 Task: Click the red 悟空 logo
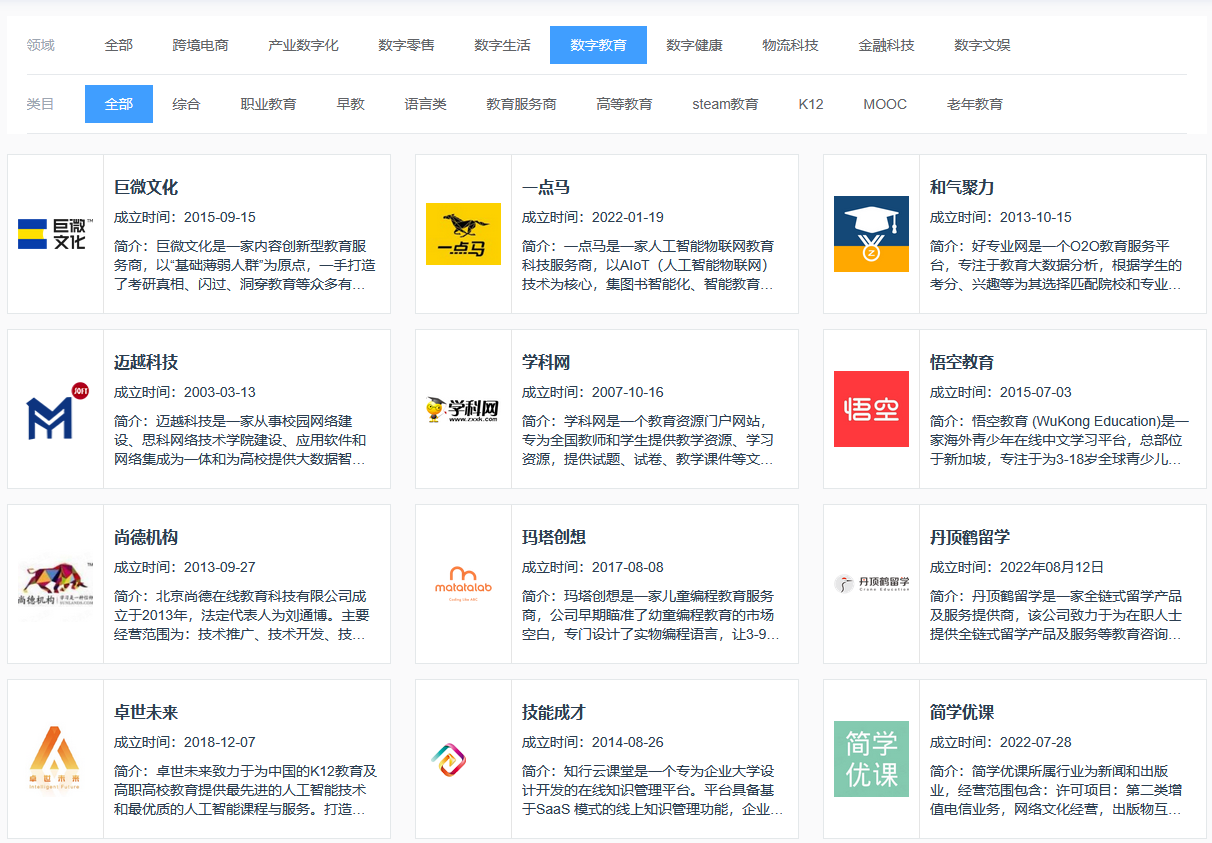point(871,408)
